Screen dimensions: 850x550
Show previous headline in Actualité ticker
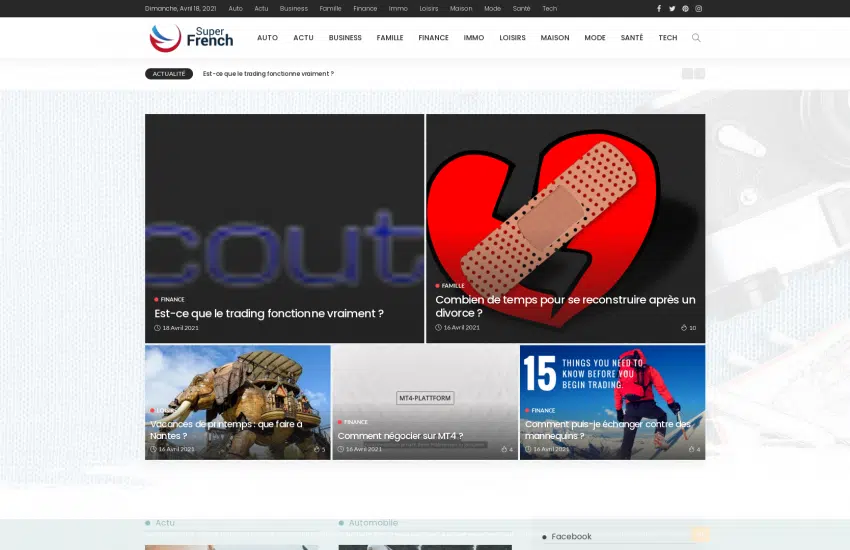point(687,73)
